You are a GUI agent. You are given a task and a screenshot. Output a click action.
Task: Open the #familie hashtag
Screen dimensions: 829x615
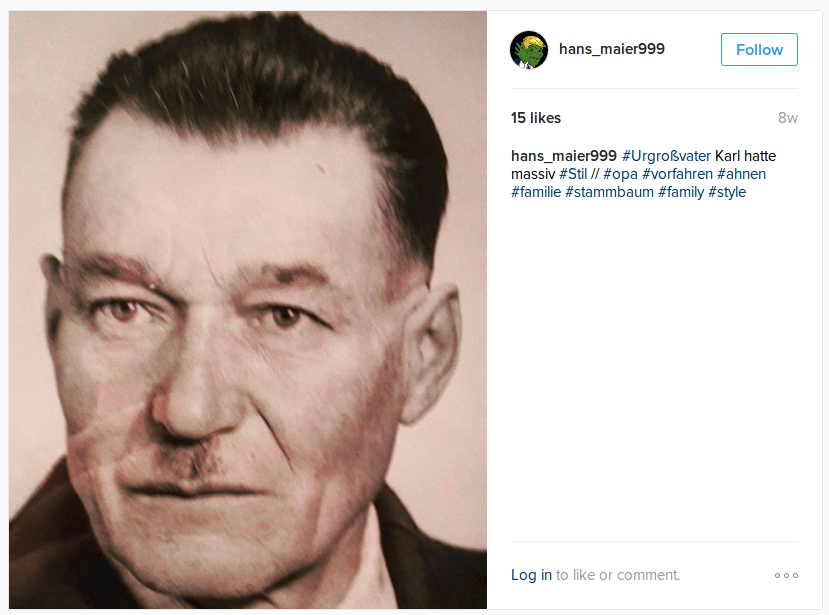[536, 192]
